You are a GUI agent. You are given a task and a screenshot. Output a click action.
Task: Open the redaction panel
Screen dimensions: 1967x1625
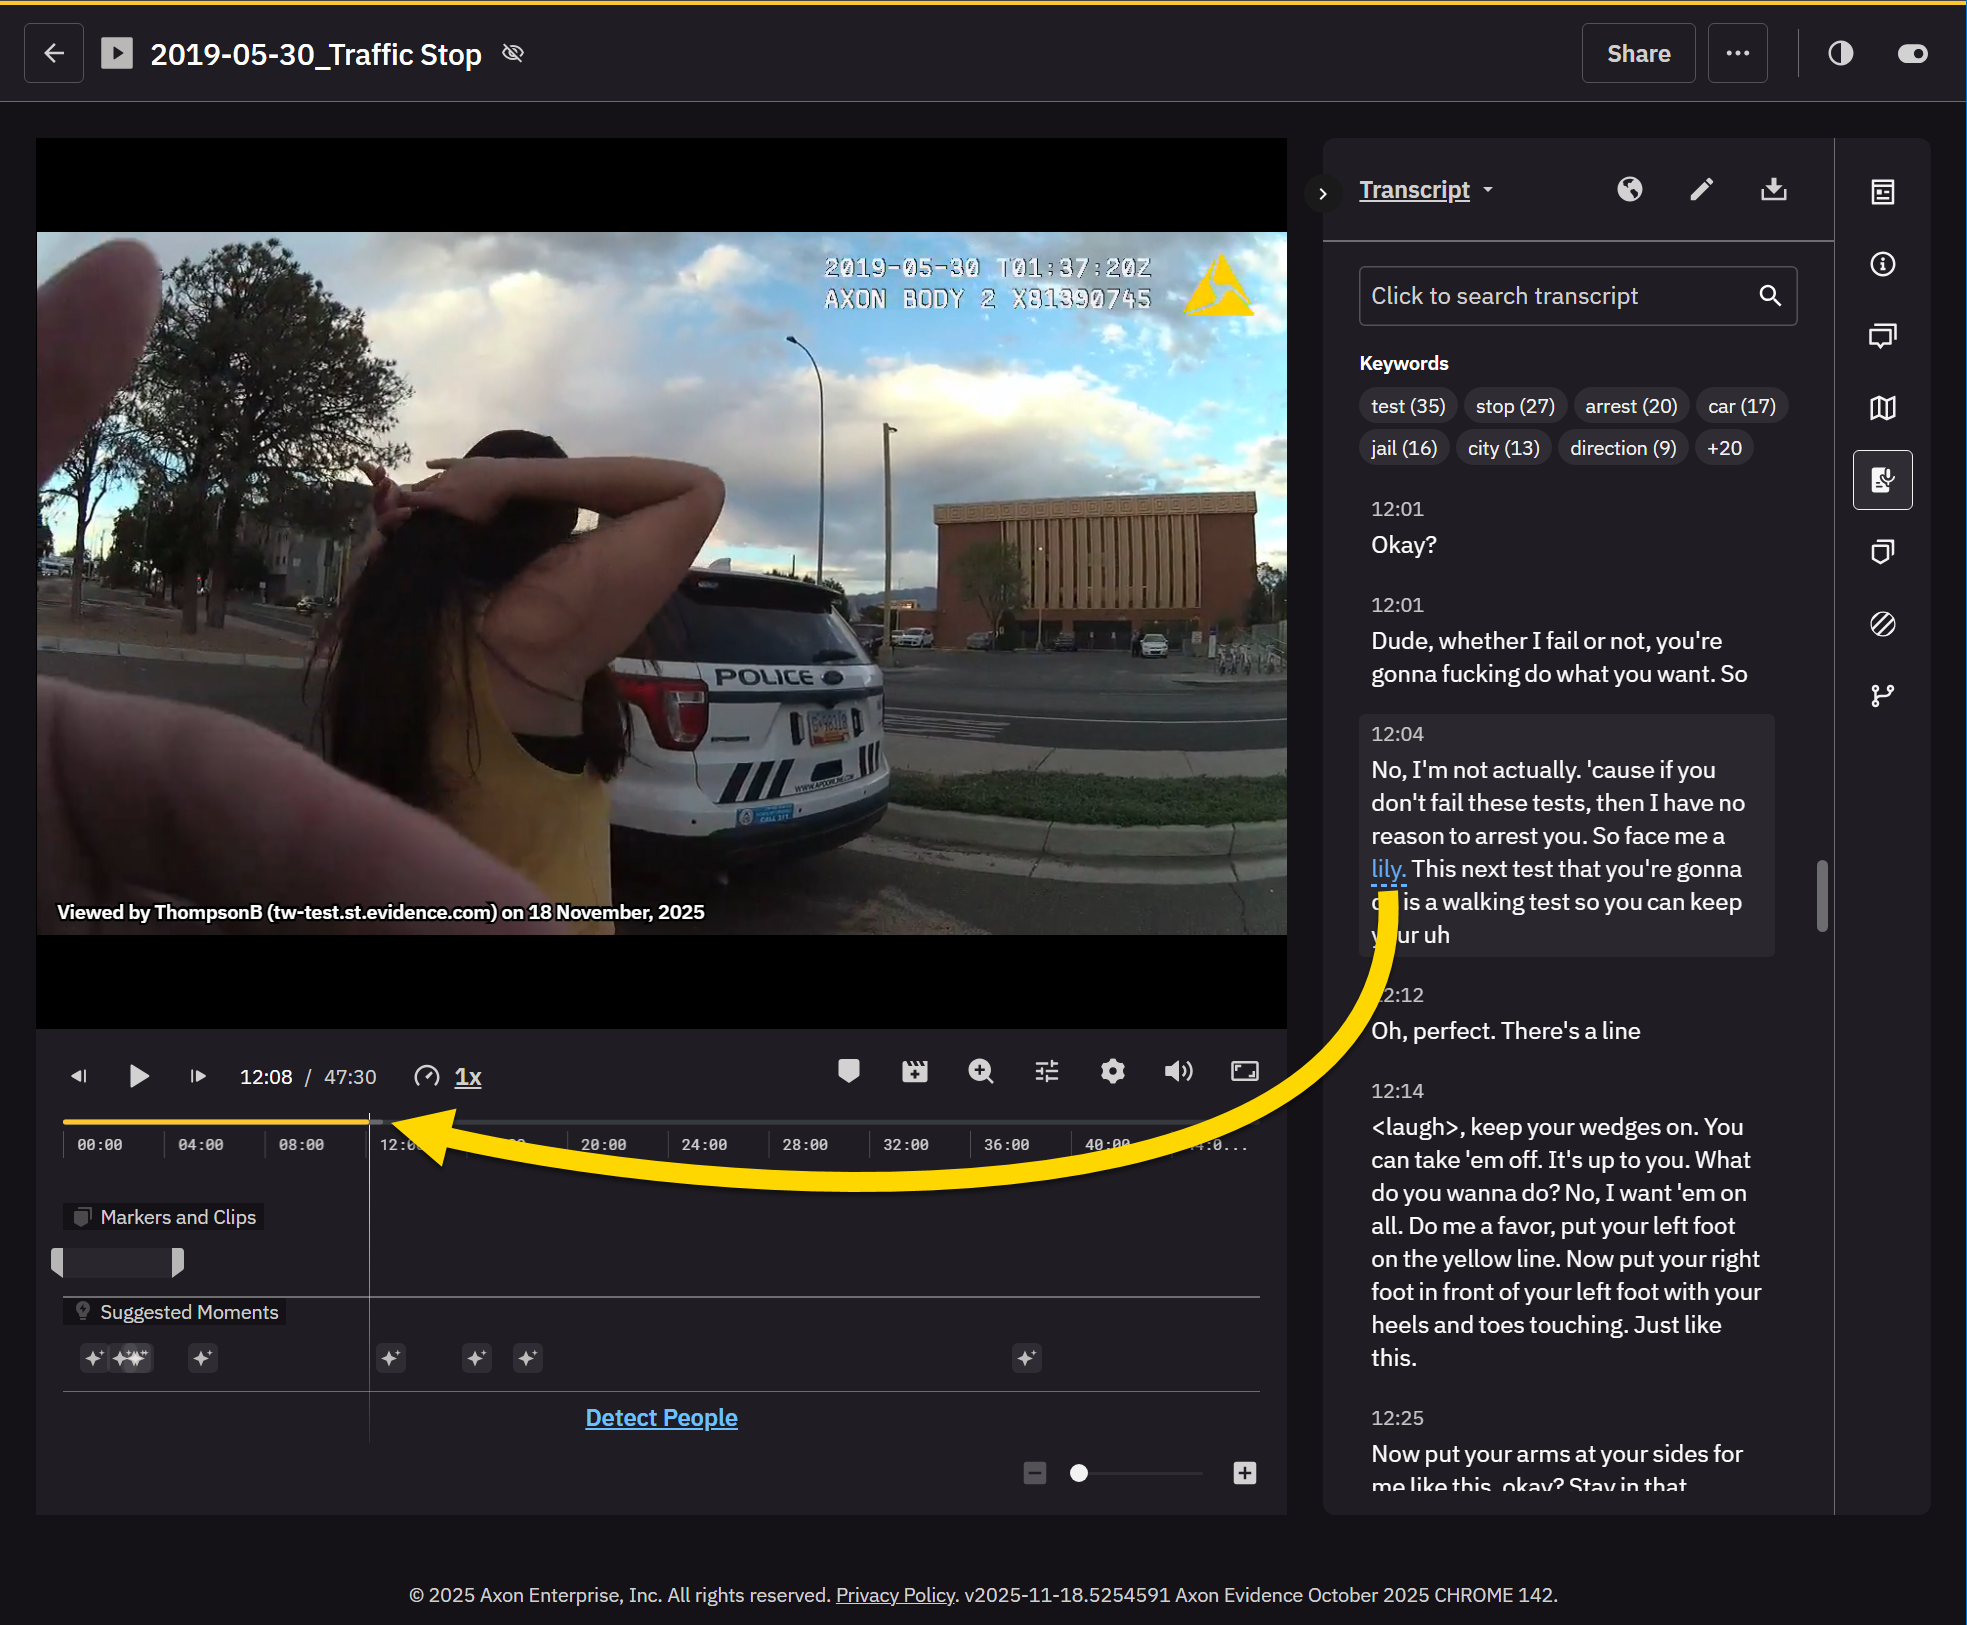click(x=1884, y=624)
